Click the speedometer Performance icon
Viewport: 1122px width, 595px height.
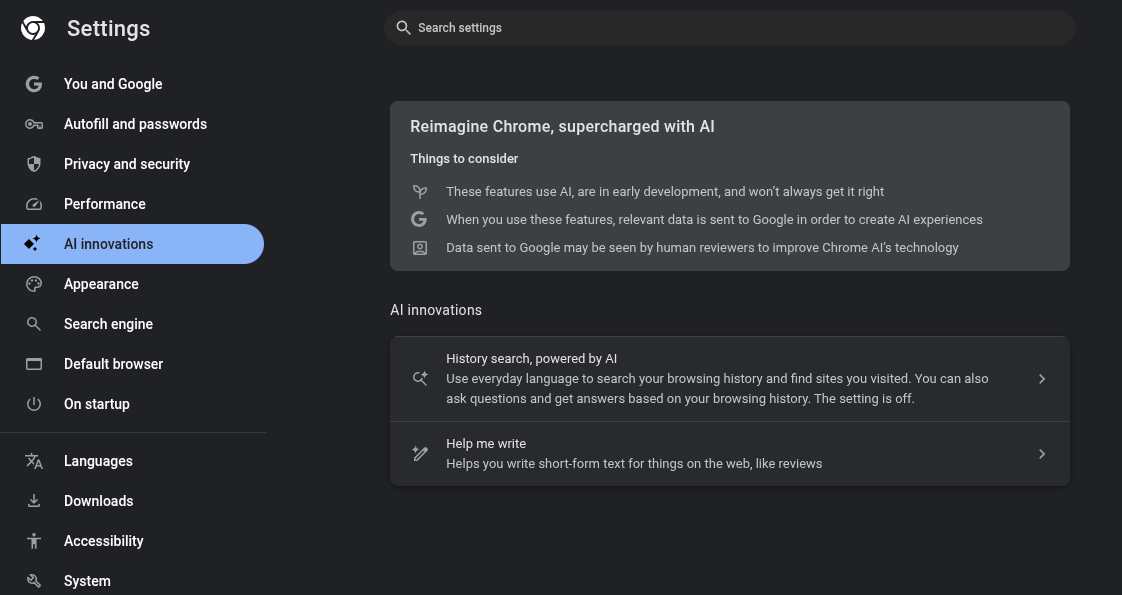tap(34, 204)
